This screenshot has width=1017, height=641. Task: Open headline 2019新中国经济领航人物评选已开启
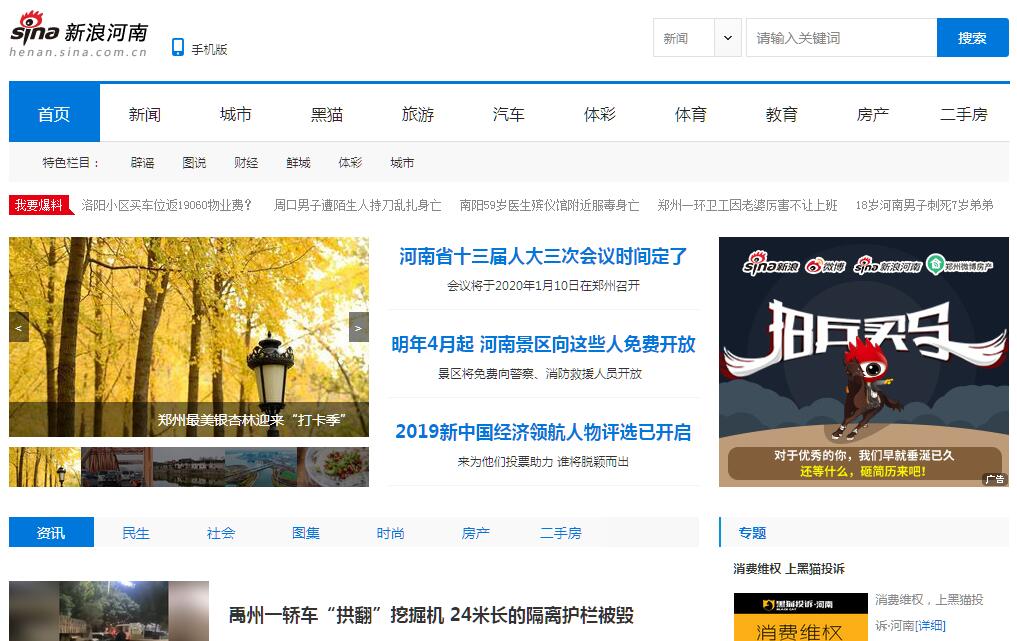[543, 432]
